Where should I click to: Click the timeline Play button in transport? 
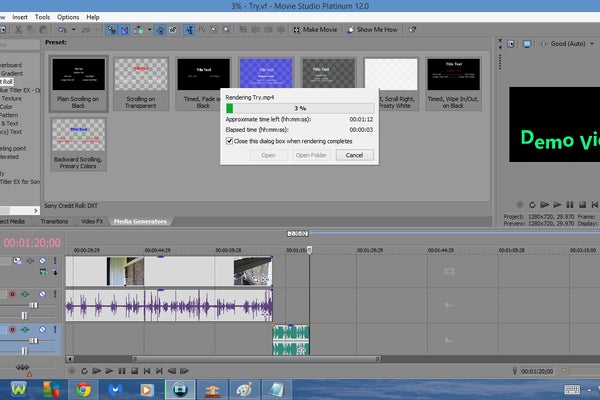tap(109, 371)
